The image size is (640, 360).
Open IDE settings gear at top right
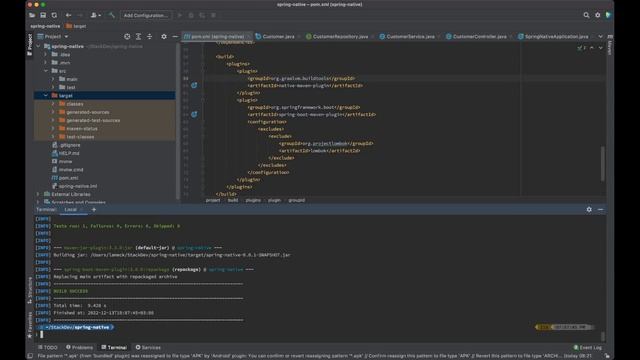point(598,15)
